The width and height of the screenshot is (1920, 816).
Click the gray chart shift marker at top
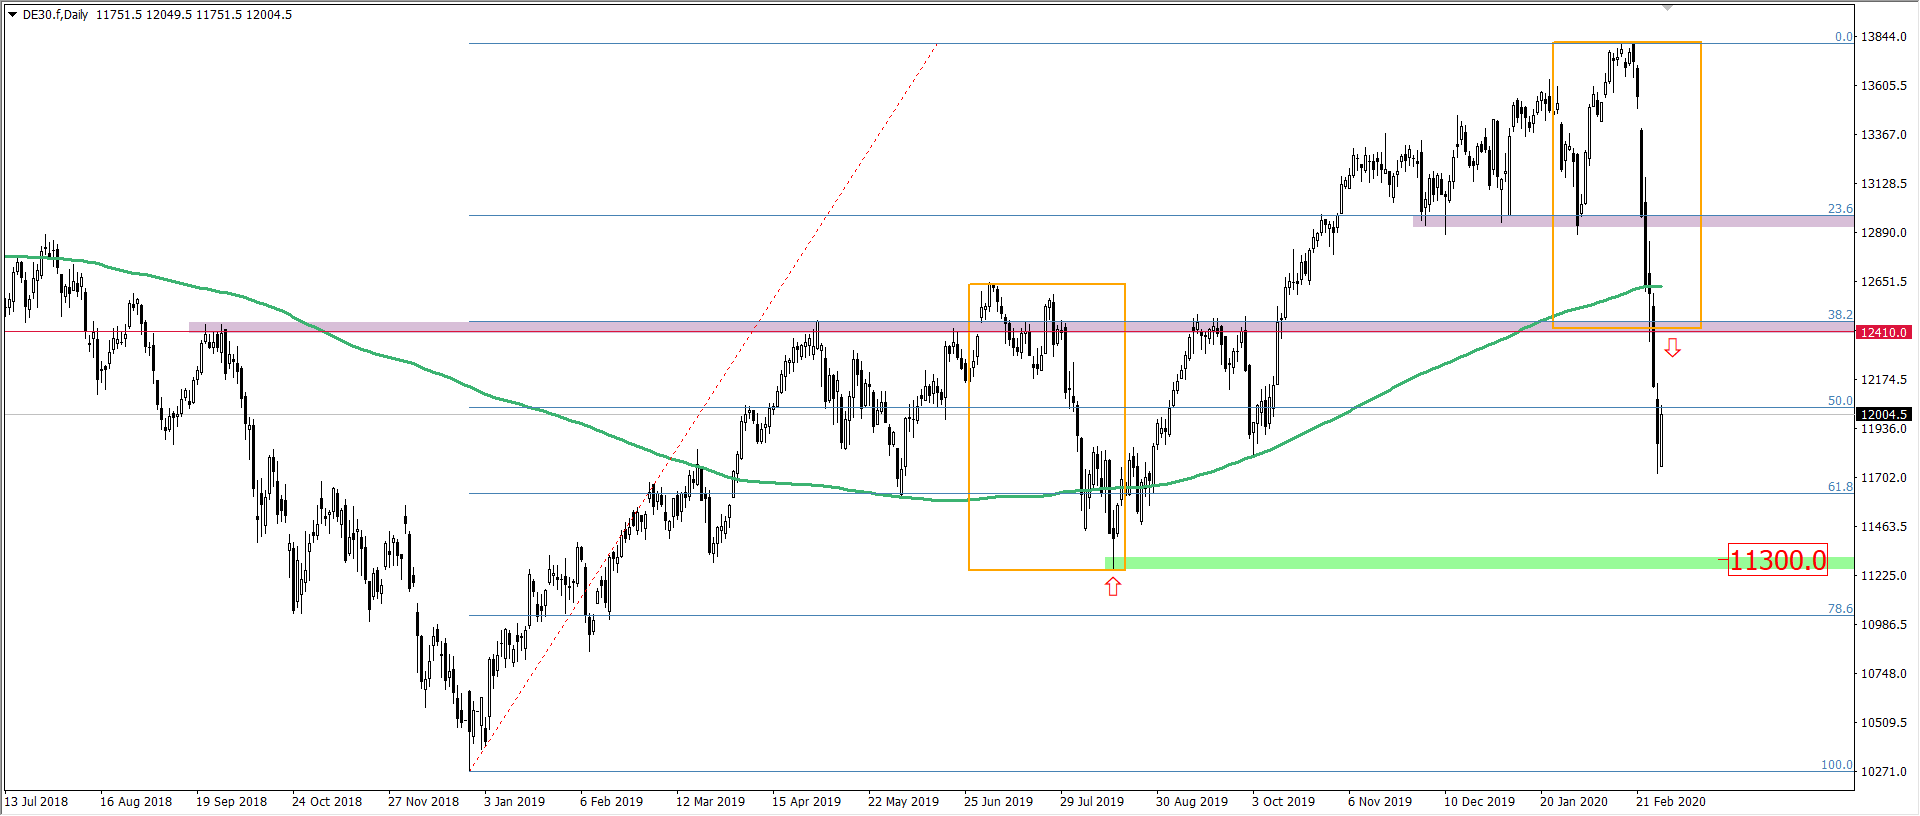pos(1667,8)
